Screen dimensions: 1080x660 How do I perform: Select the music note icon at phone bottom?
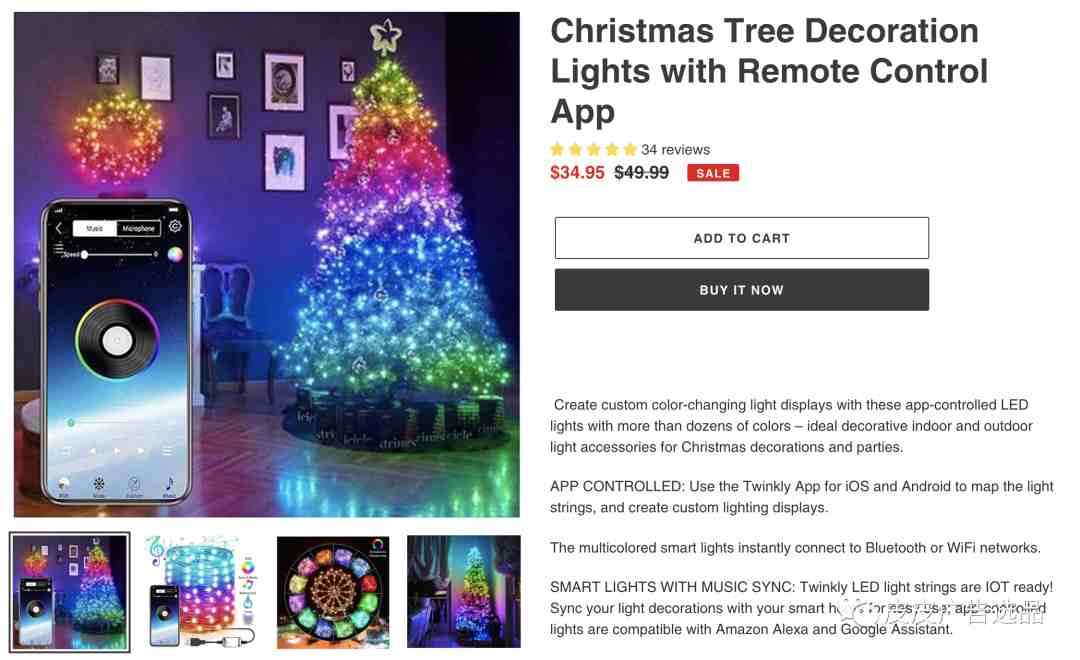click(x=169, y=484)
